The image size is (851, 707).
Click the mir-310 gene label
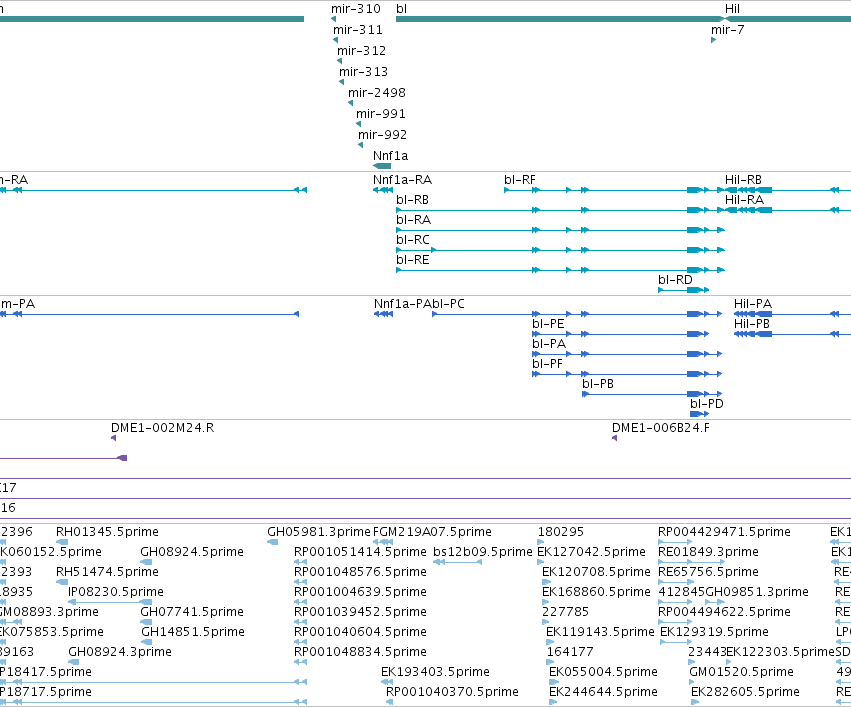pyautogui.click(x=356, y=9)
